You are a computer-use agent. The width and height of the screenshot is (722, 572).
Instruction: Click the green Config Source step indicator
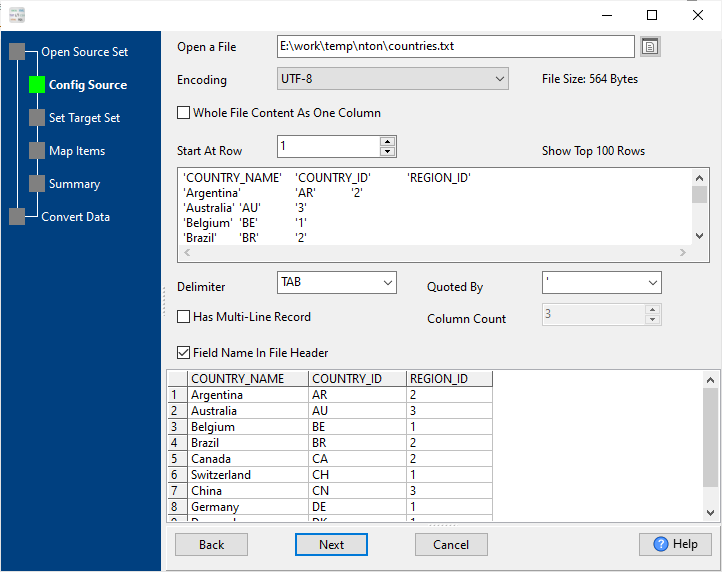coord(37,85)
